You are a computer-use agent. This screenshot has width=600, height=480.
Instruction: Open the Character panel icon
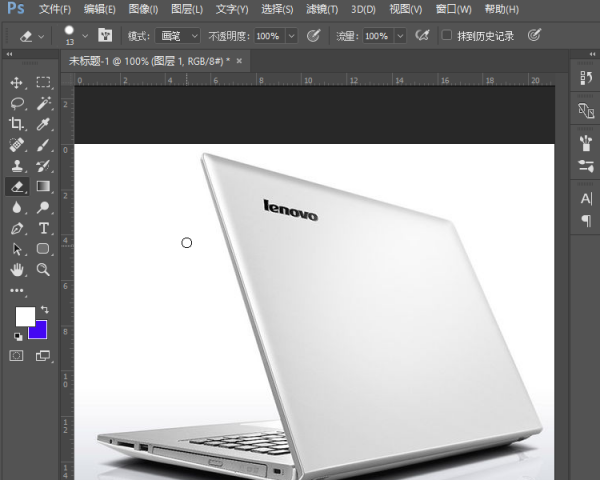click(586, 199)
